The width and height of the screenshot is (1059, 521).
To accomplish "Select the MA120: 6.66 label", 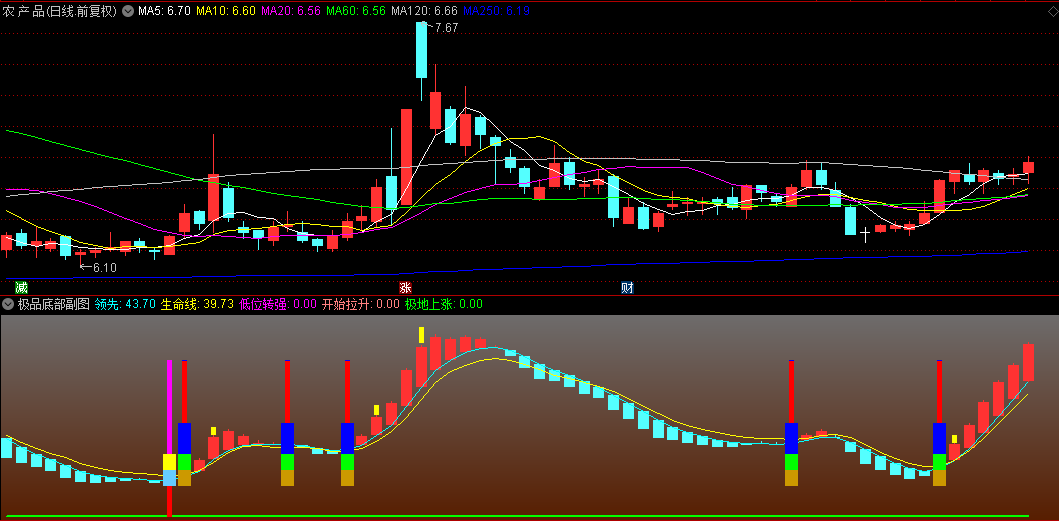I will (423, 11).
